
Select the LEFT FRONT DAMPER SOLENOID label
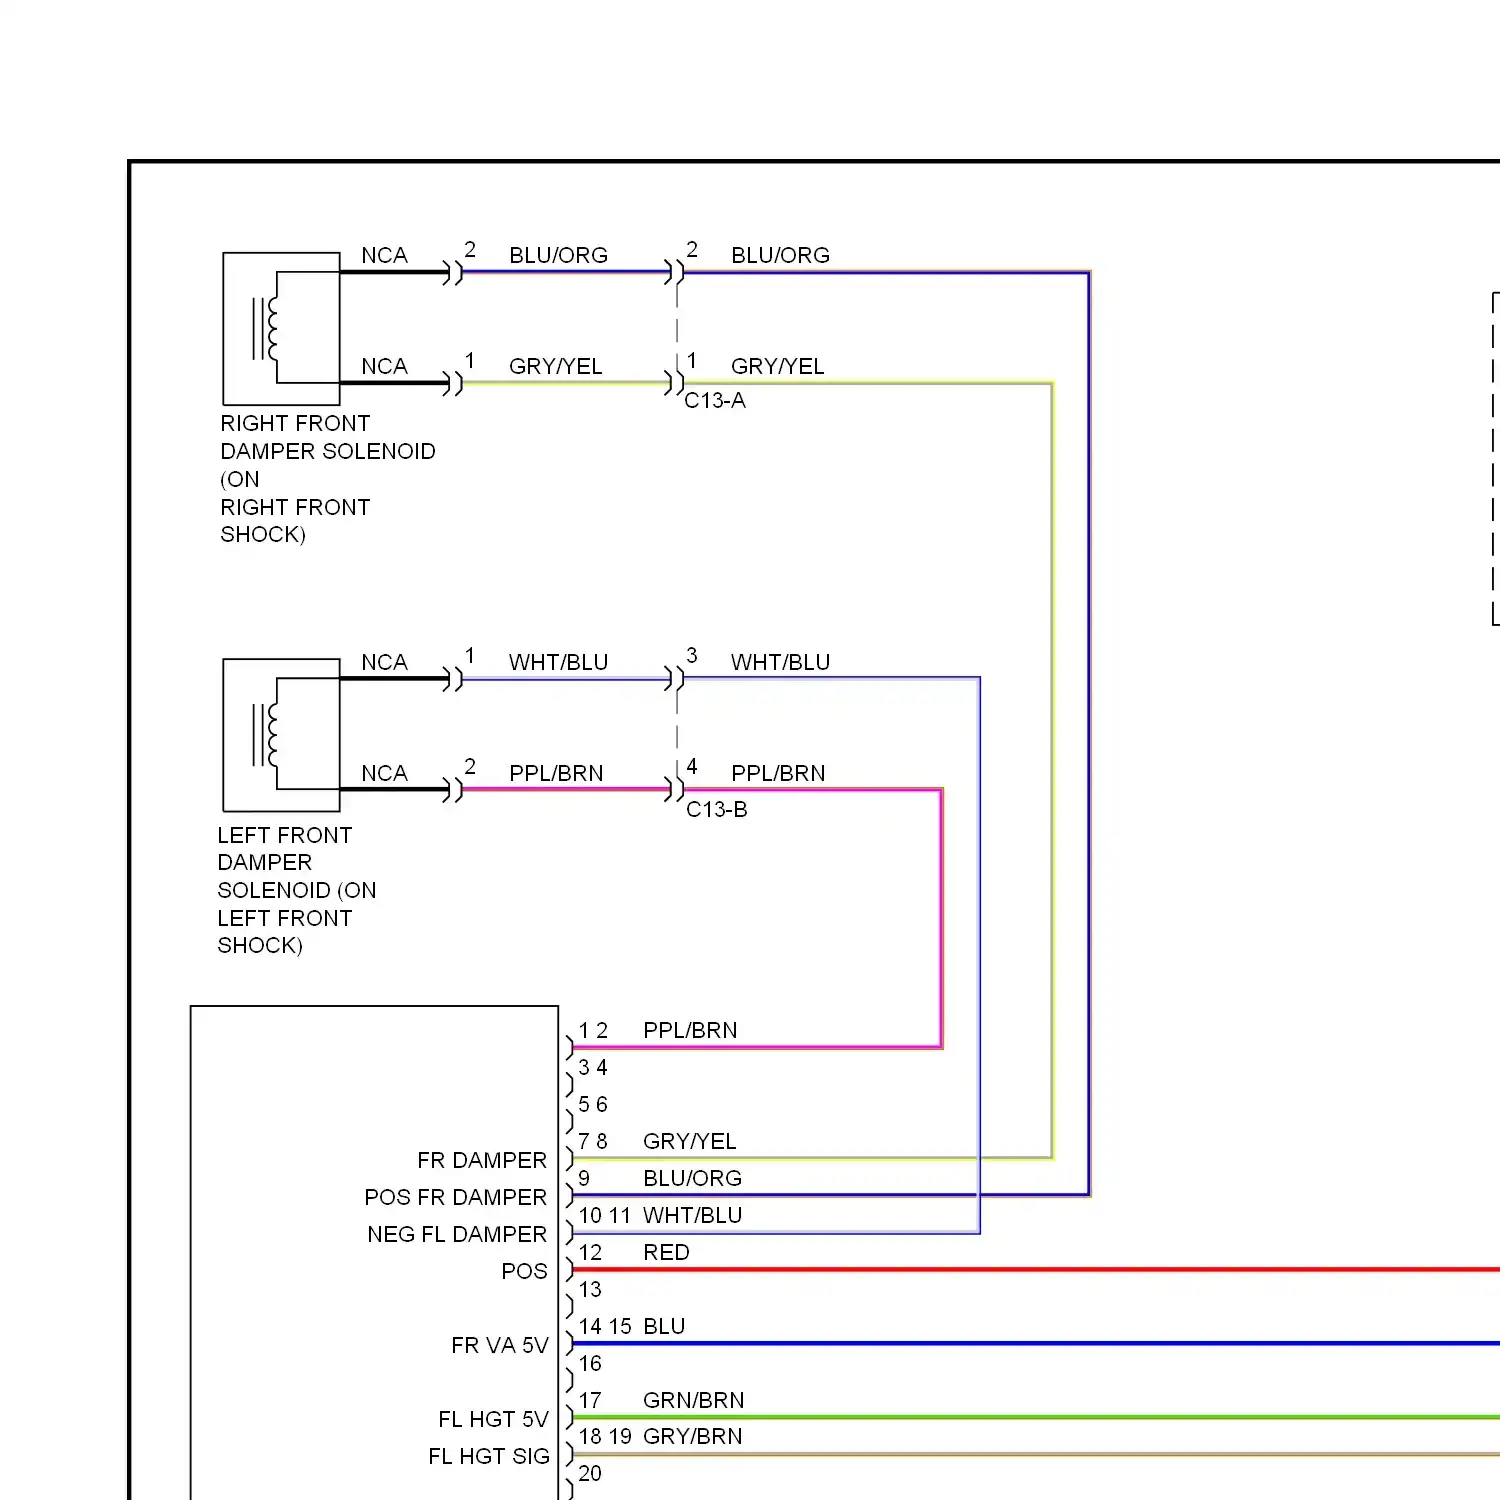tap(296, 890)
